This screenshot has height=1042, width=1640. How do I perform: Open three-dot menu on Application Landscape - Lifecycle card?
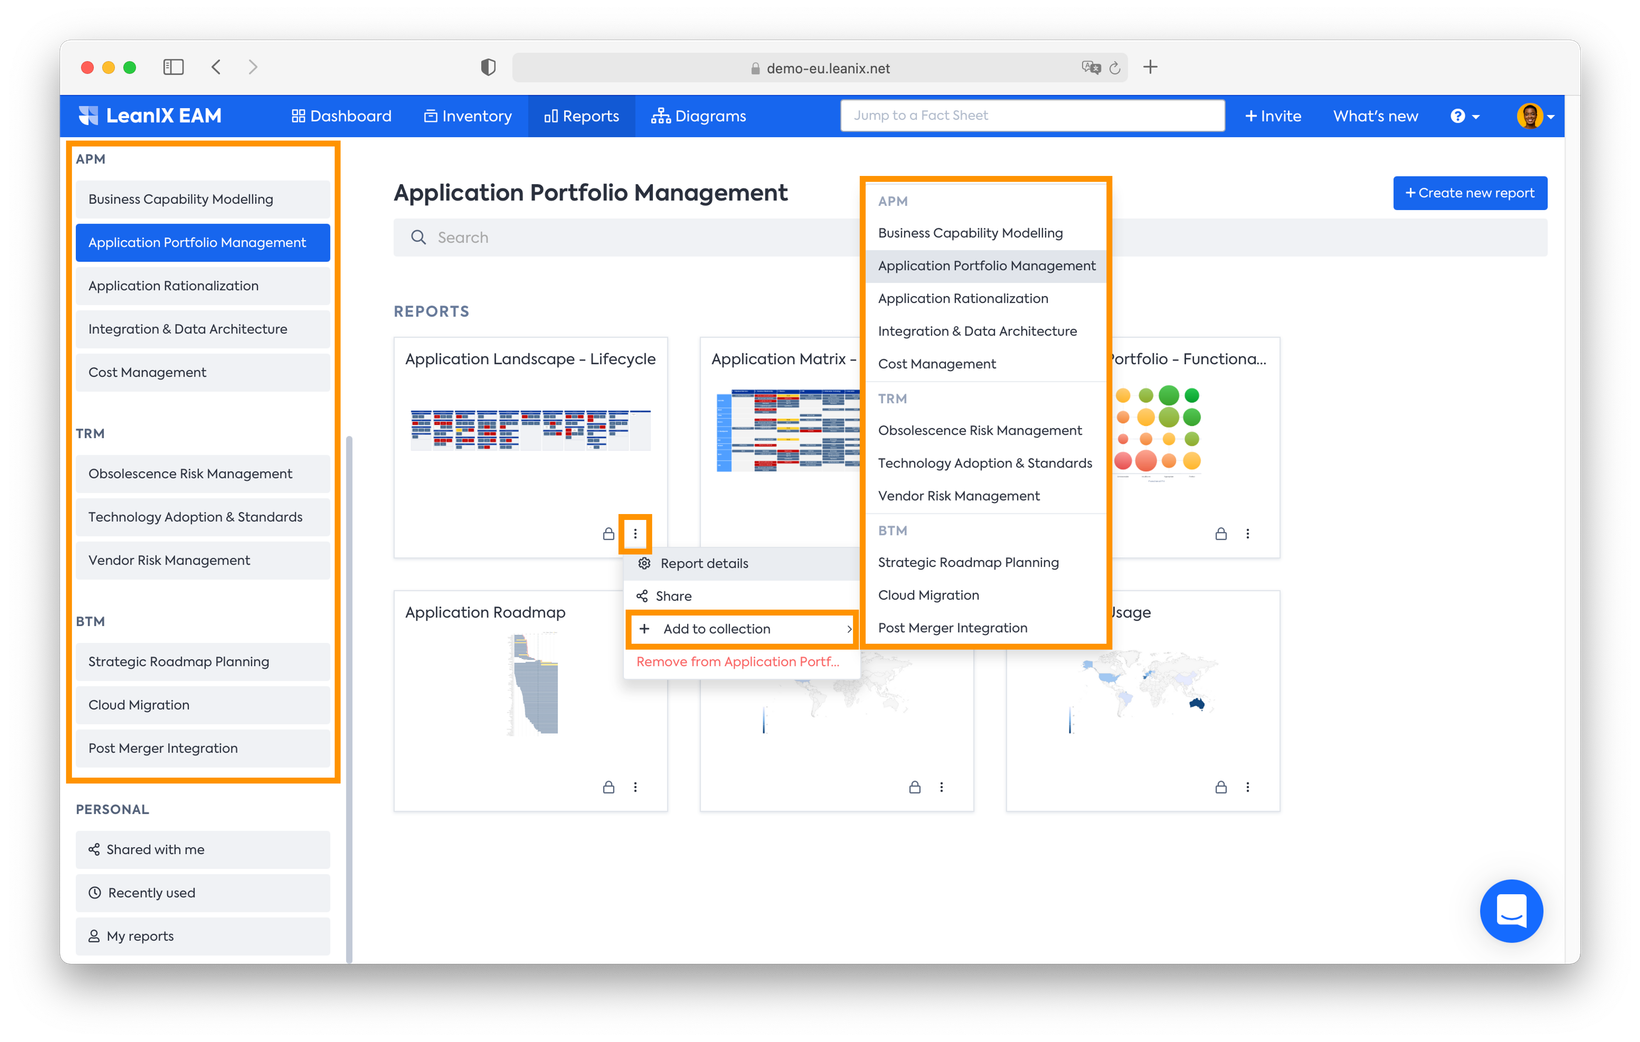click(x=635, y=534)
